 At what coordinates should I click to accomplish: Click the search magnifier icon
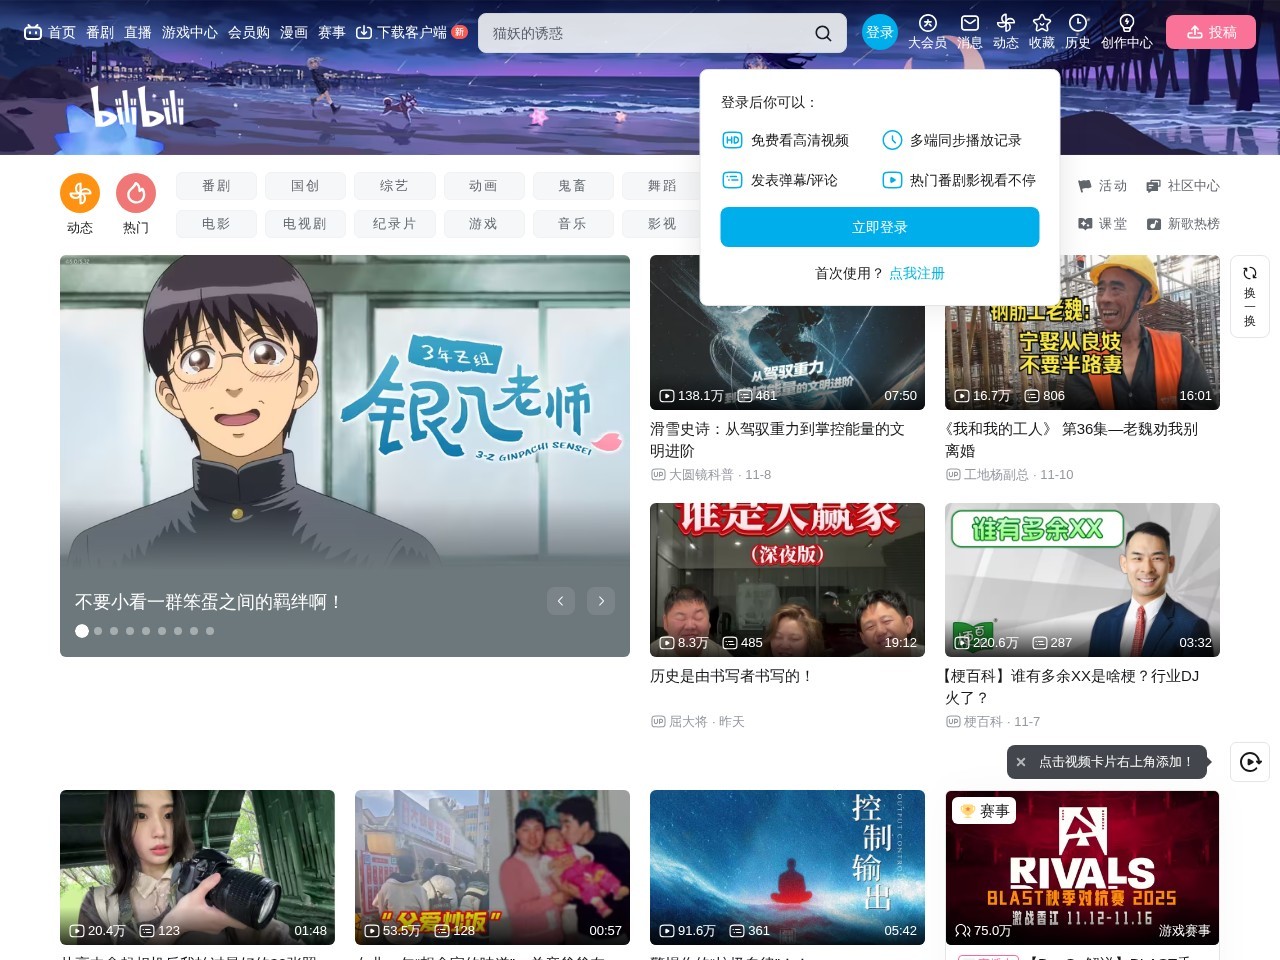823,32
